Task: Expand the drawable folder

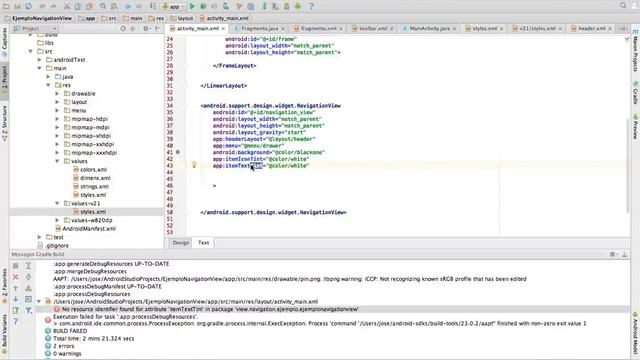Action: [57, 93]
